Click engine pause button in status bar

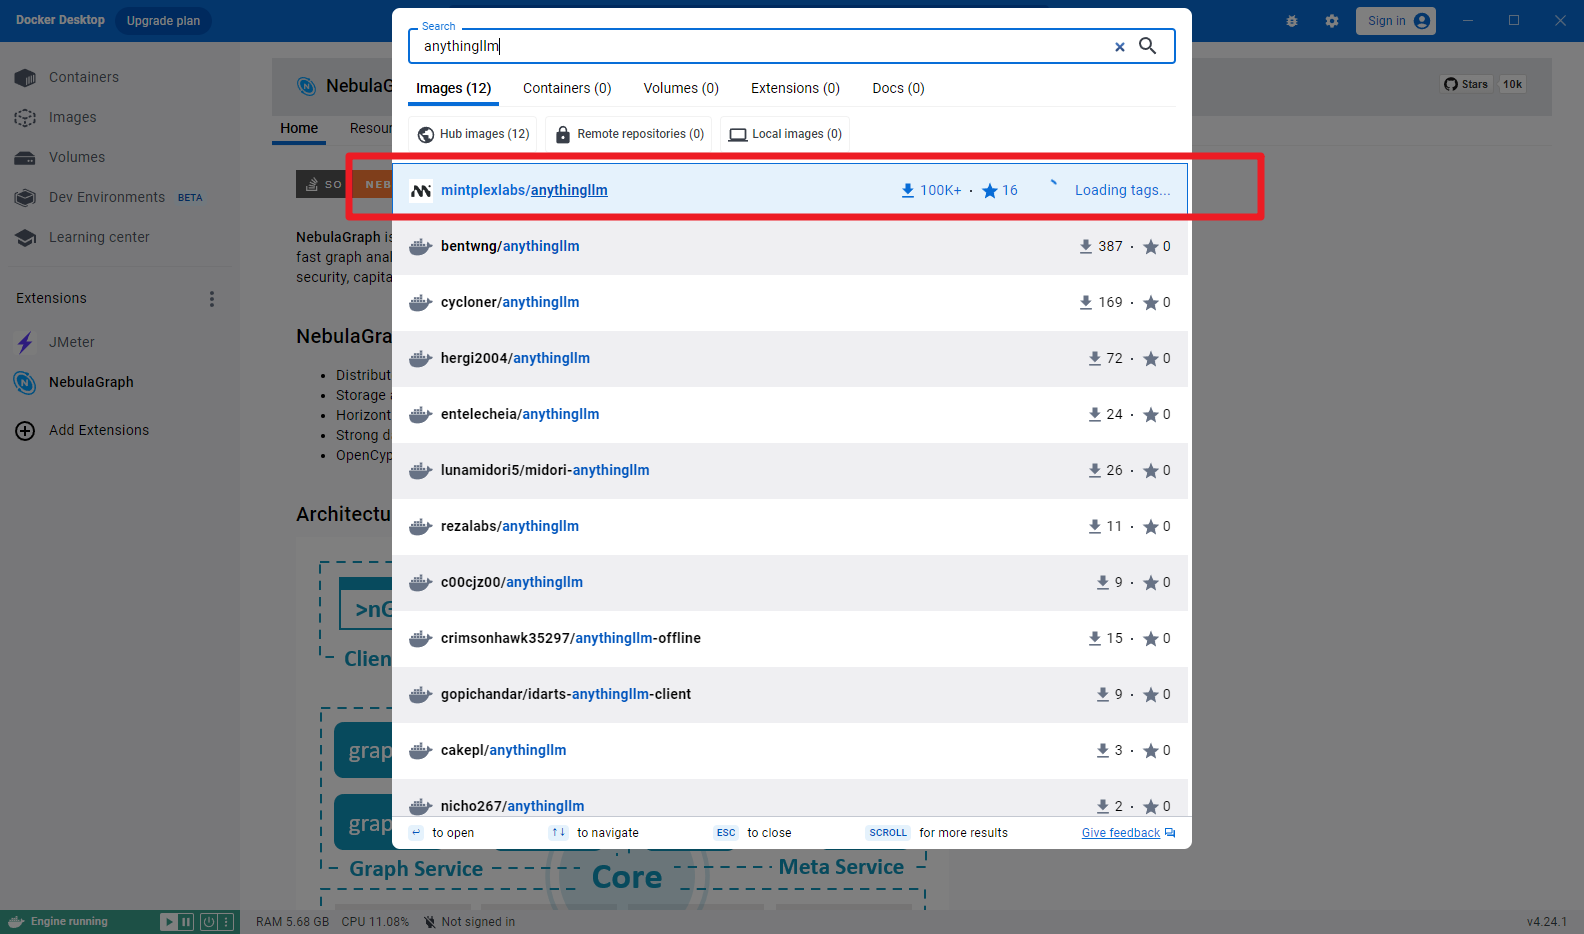click(185, 922)
